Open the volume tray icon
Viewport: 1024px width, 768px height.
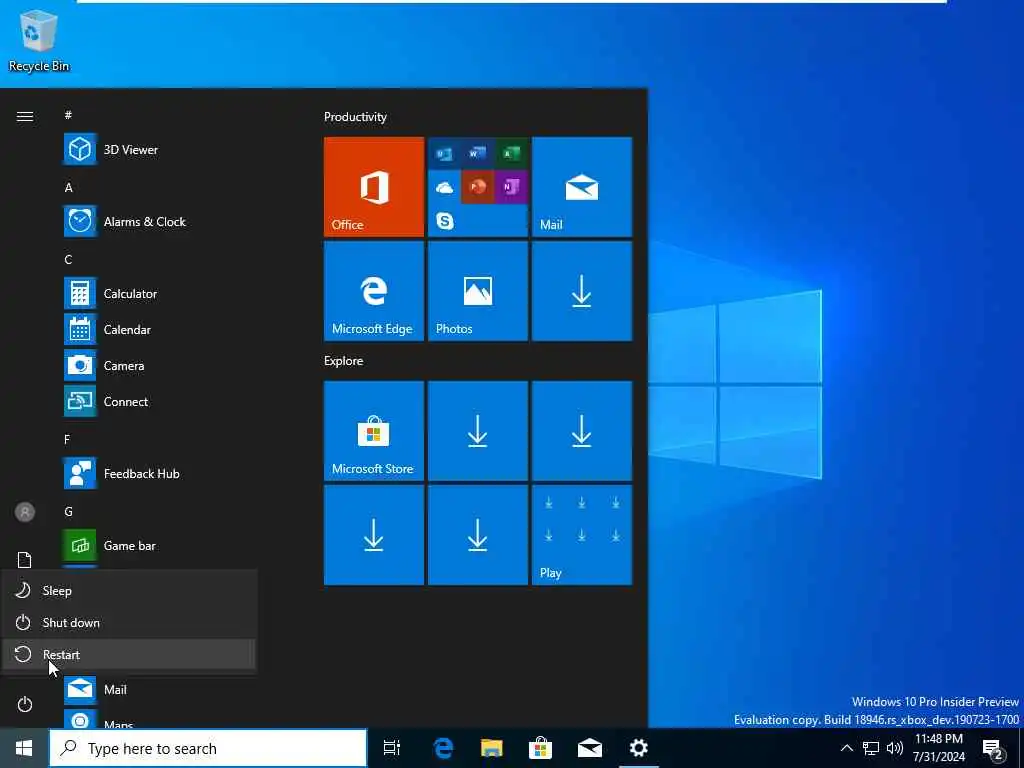[x=895, y=748]
